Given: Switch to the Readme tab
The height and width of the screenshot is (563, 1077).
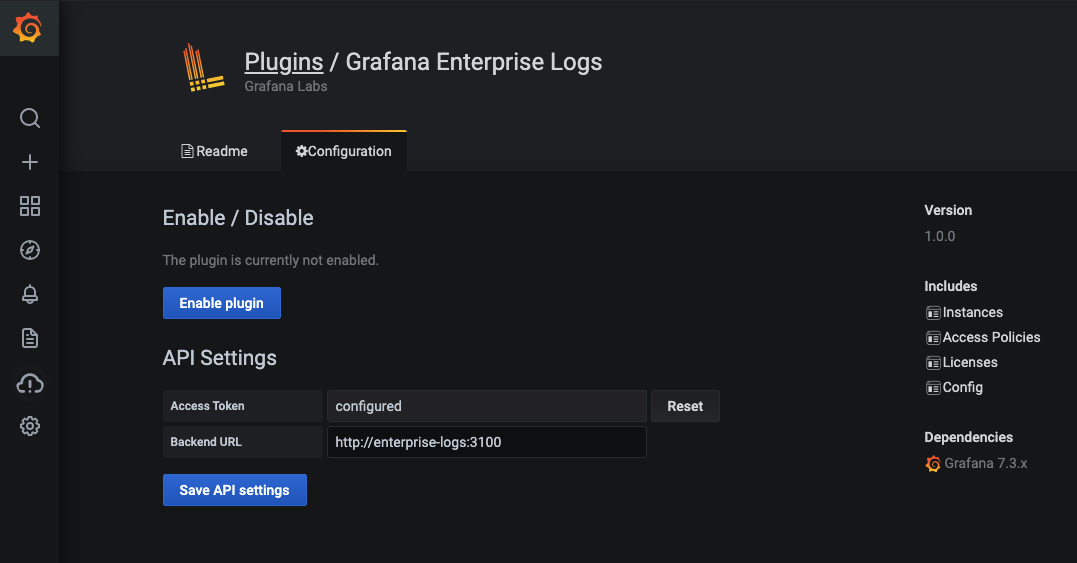Looking at the screenshot, I should [214, 152].
